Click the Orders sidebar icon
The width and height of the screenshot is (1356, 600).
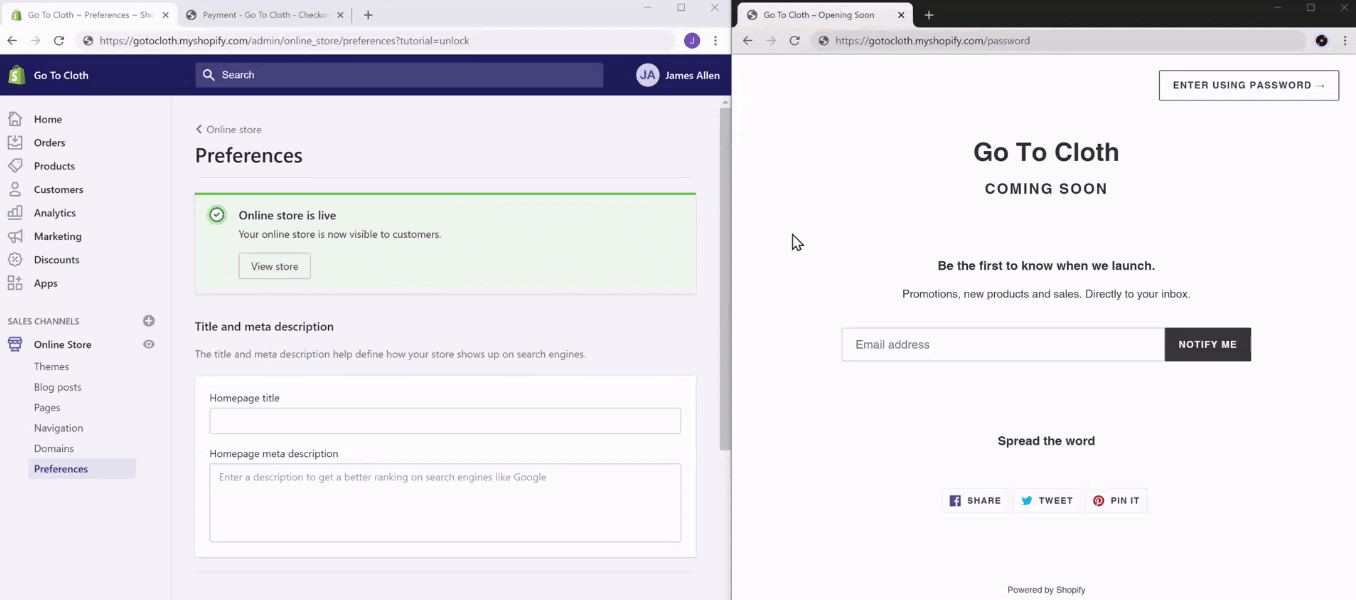(15, 143)
